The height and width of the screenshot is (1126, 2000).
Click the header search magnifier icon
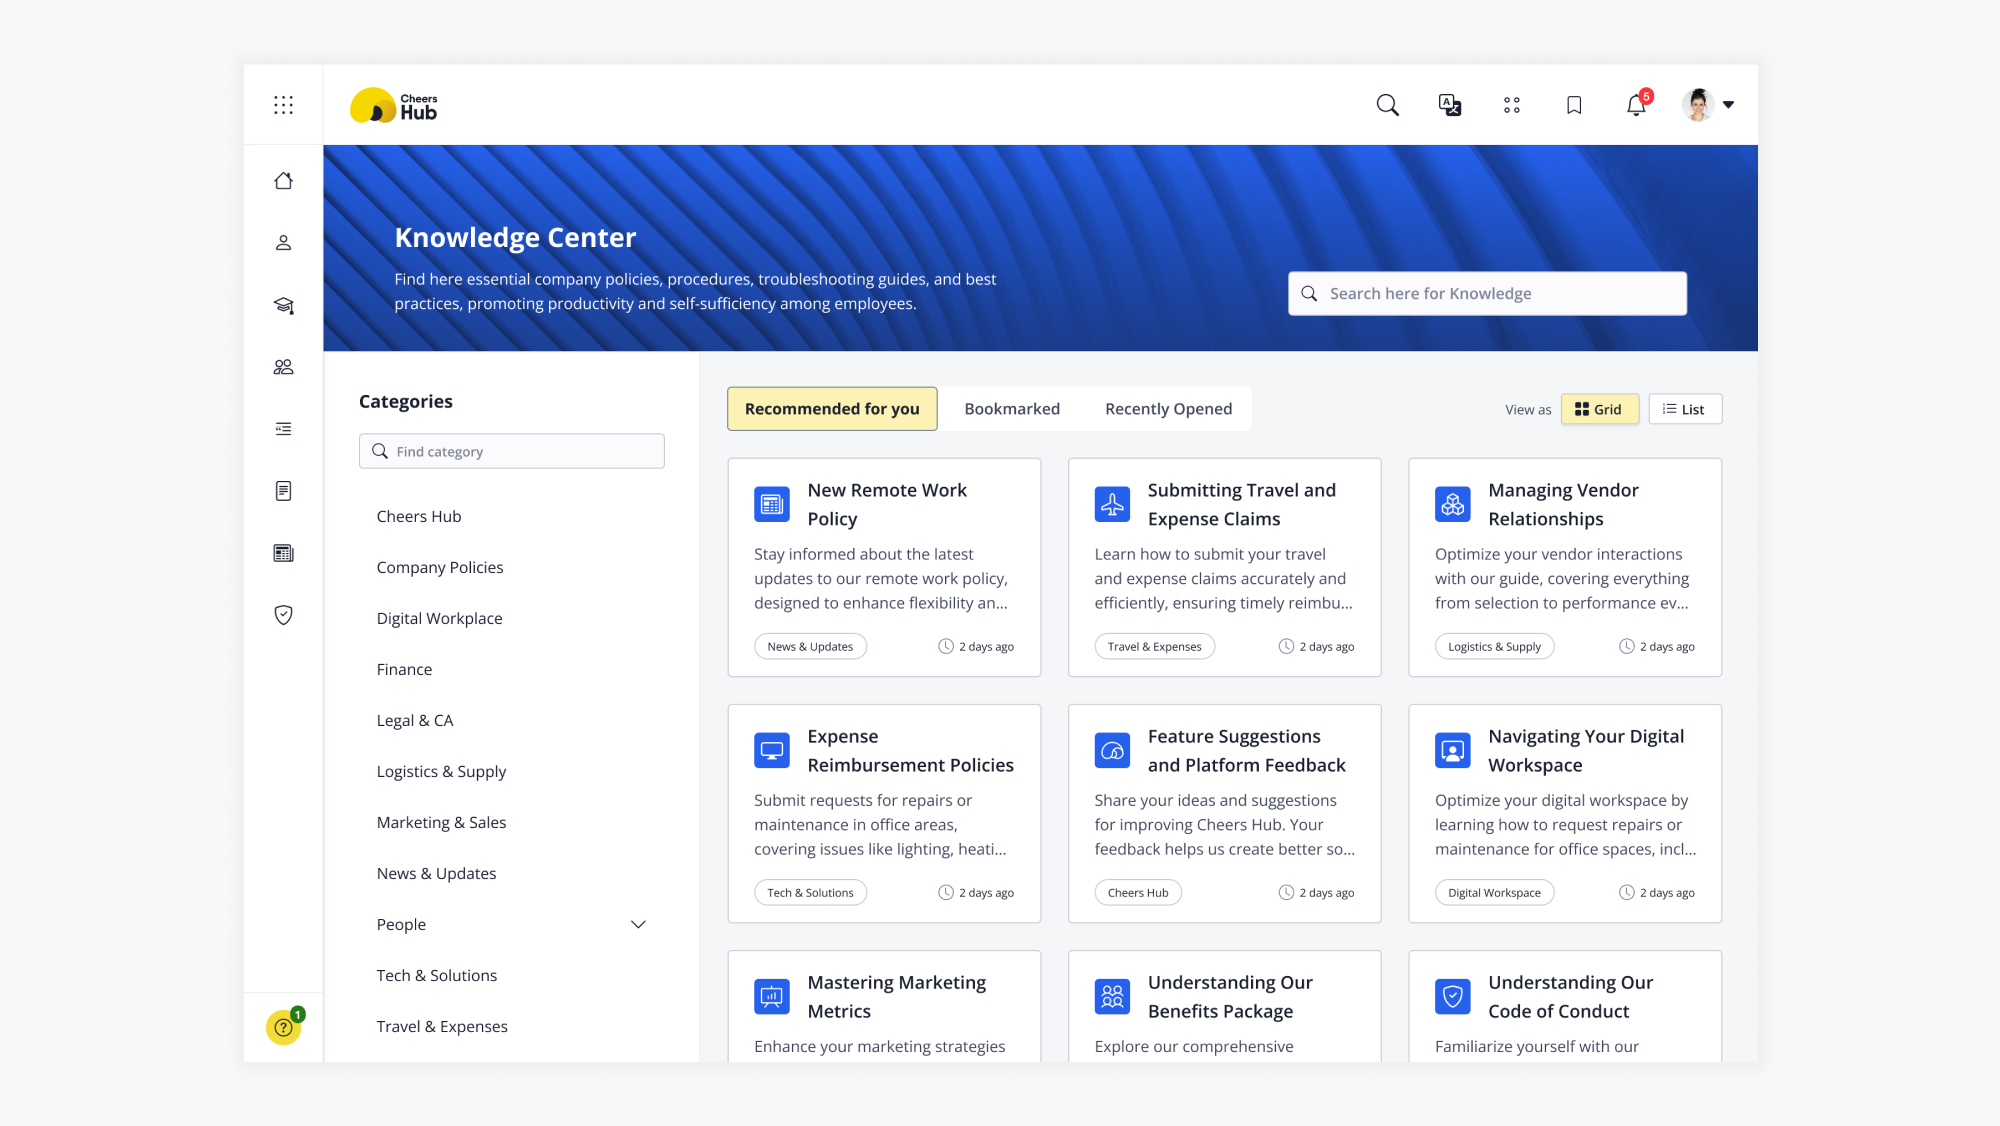pyautogui.click(x=1387, y=105)
